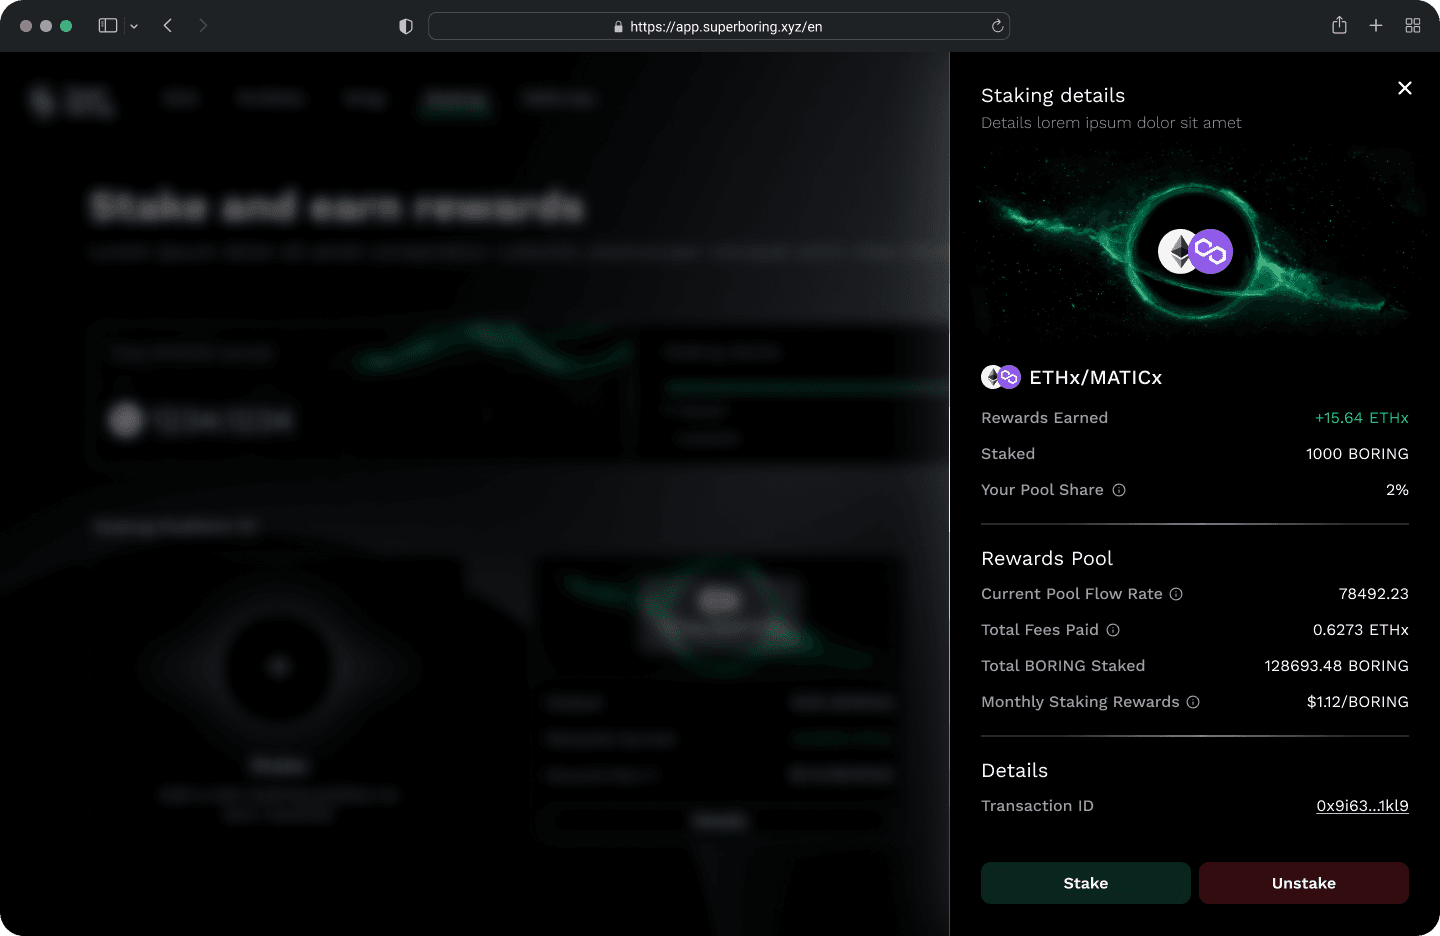This screenshot has width=1440, height=936.
Task: Click the Staking details title
Action: pos(1053,96)
